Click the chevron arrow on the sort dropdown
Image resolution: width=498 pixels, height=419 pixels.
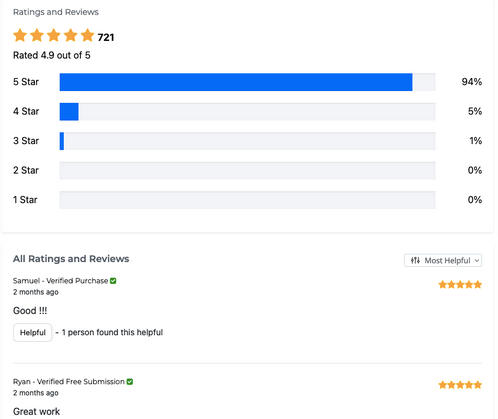477,261
